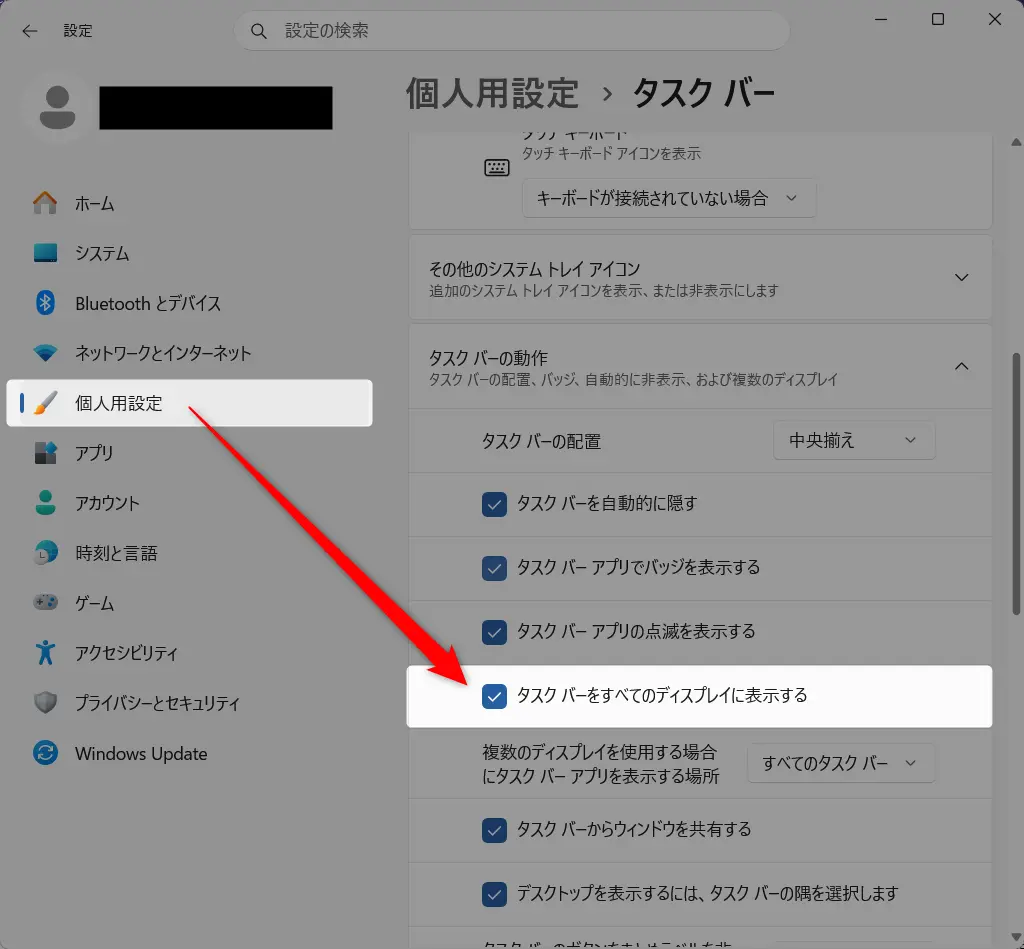The image size is (1024, 949).
Task: Disable タスク バーからウィンドウを共有する checkbox
Action: click(x=494, y=830)
